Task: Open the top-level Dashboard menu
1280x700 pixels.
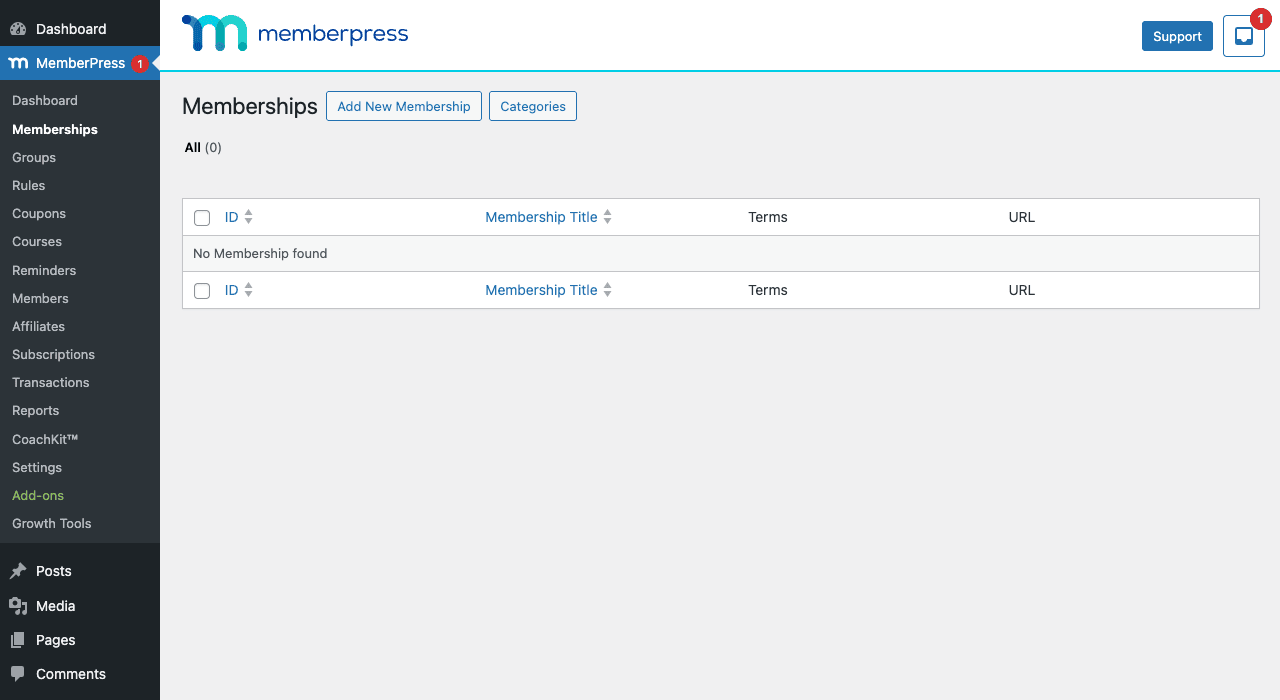Action: tap(80, 29)
